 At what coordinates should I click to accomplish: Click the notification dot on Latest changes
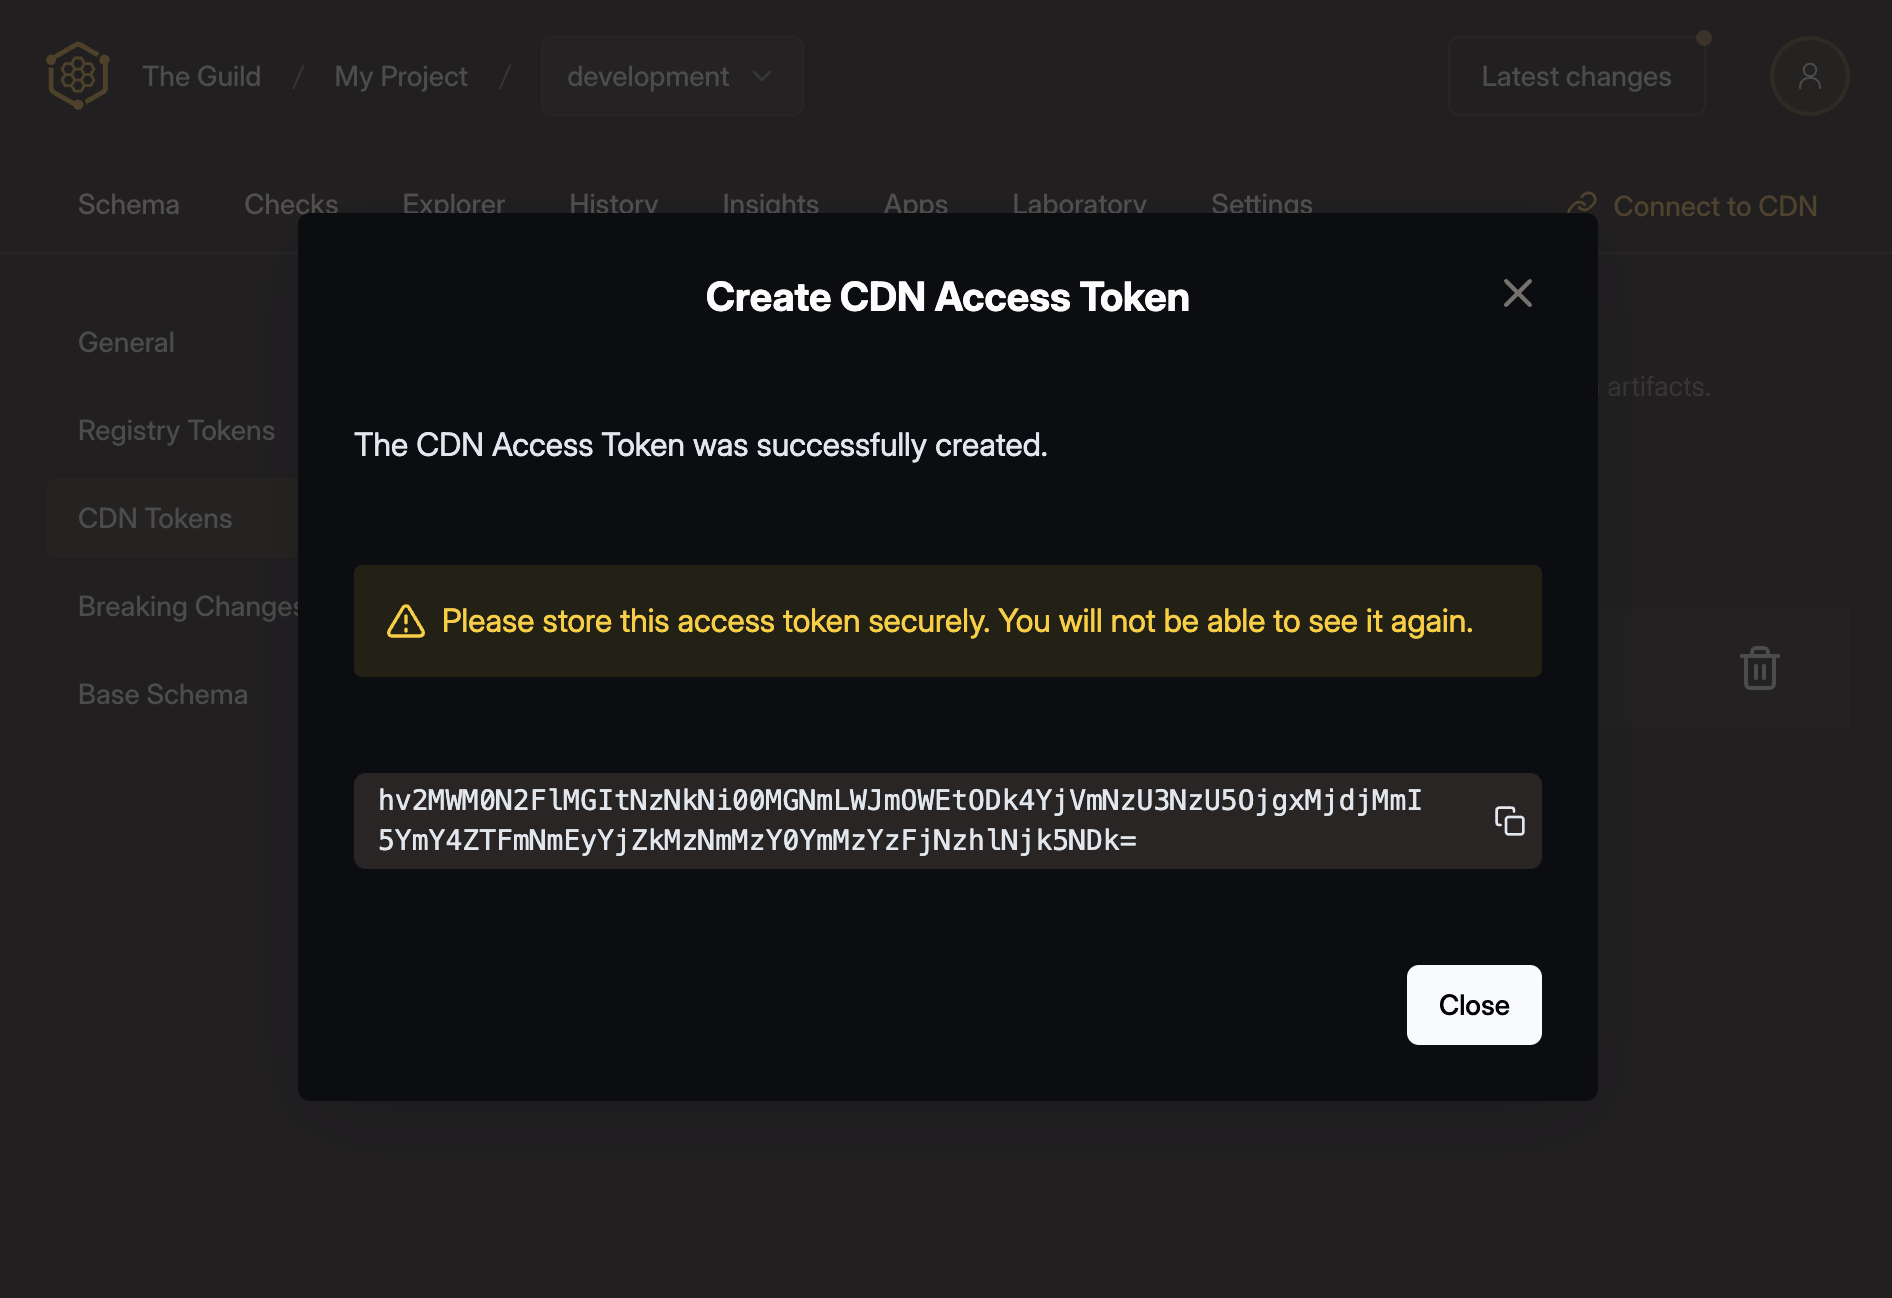click(1702, 39)
